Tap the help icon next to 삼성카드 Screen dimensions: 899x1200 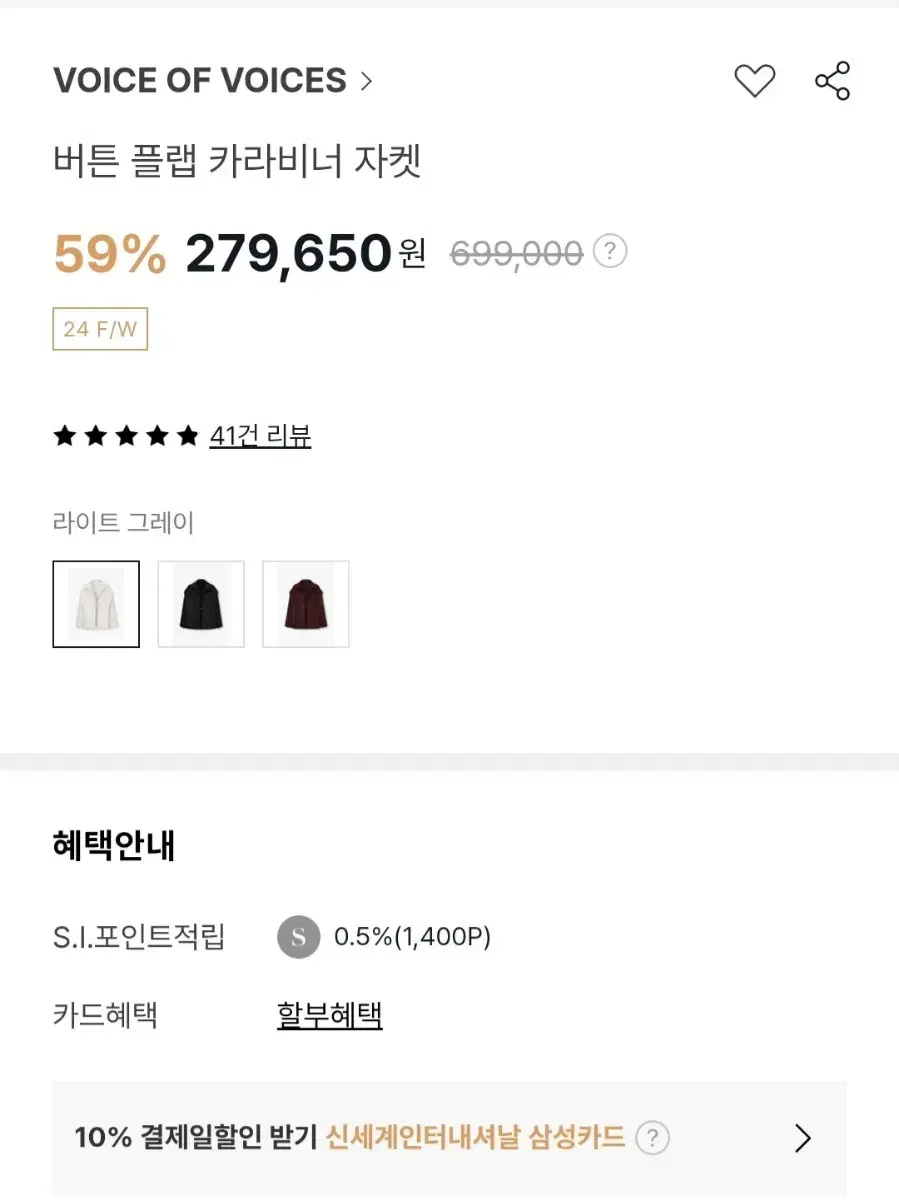click(x=652, y=1138)
